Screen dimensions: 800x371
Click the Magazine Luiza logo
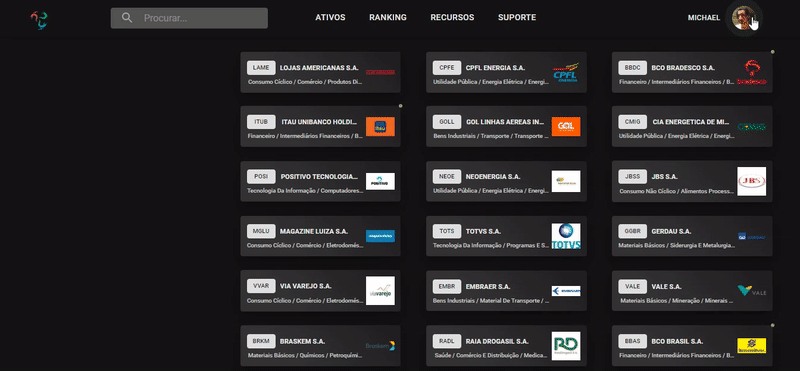(x=380, y=236)
